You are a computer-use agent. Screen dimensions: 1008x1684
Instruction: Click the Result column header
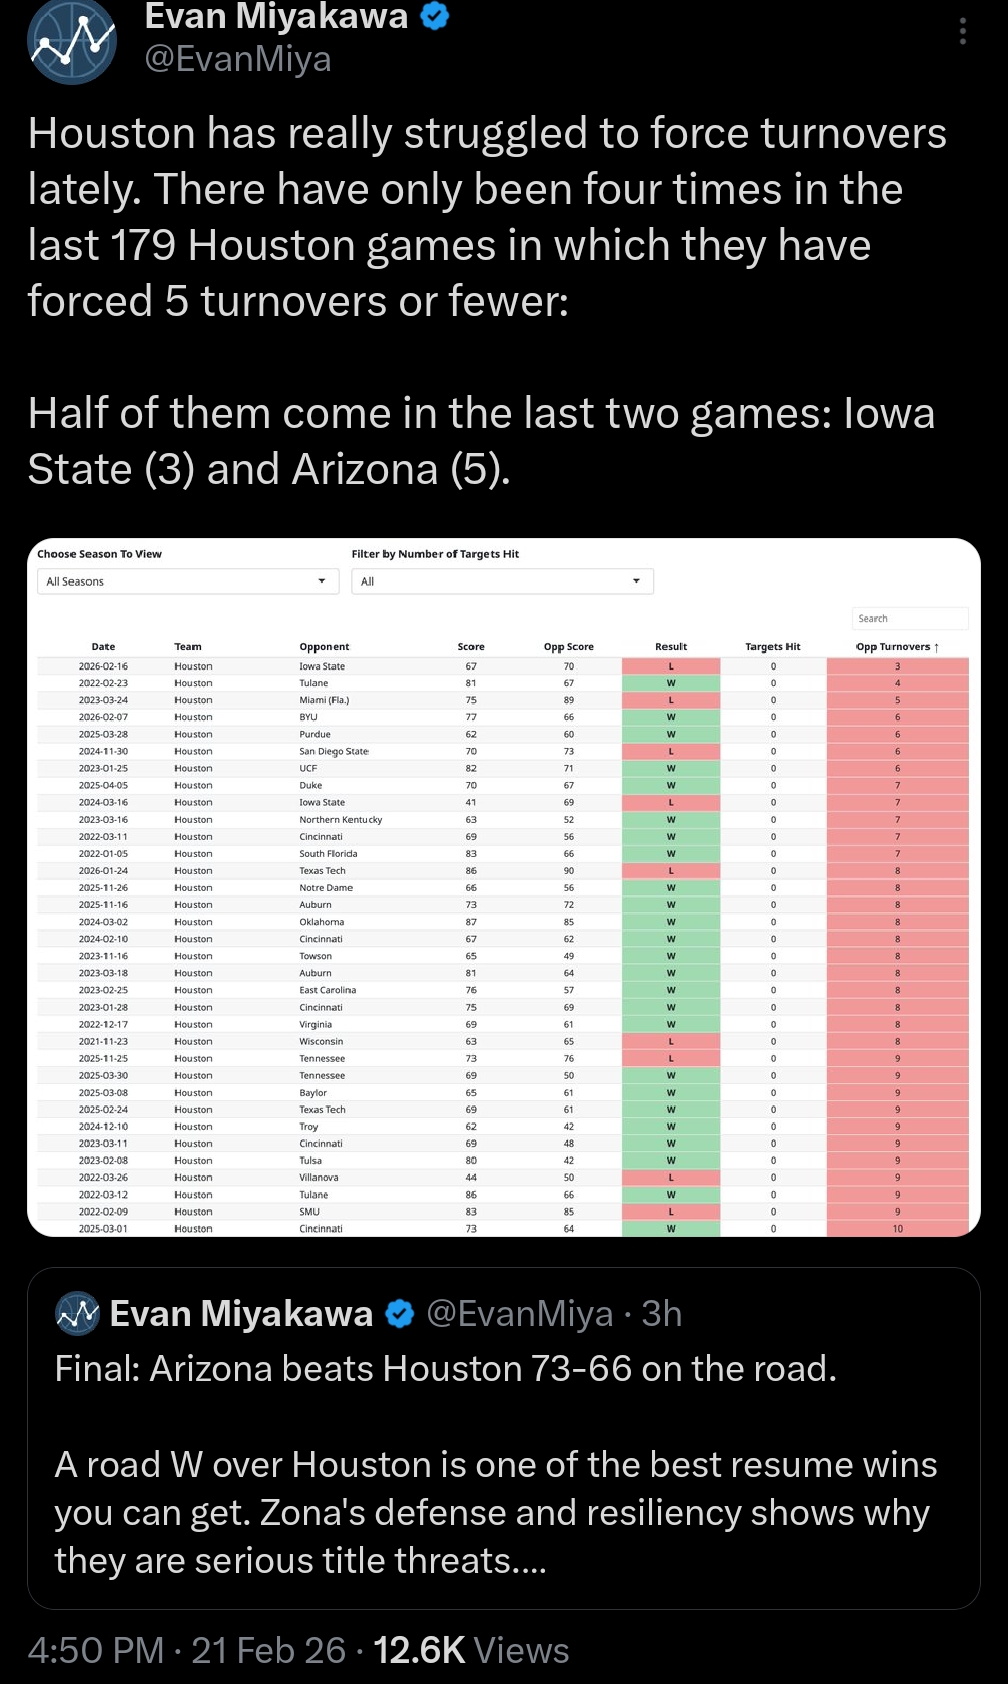pyautogui.click(x=671, y=647)
